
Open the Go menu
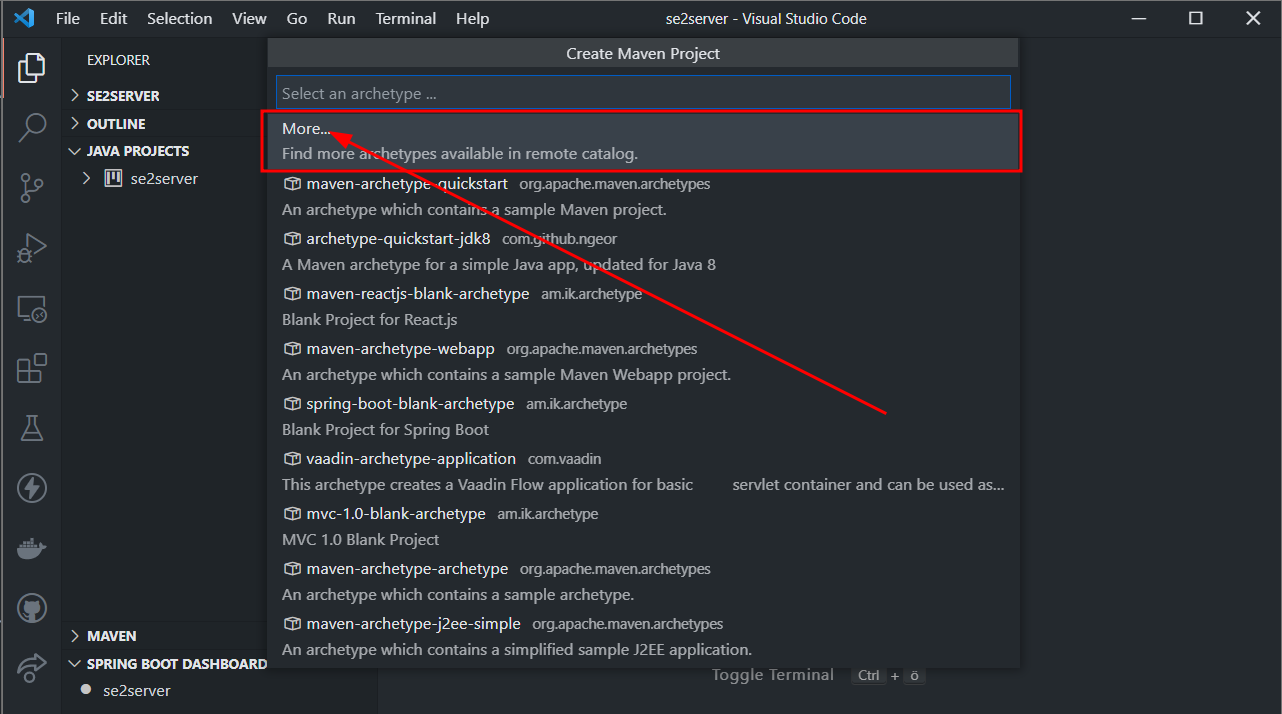[x=297, y=18]
